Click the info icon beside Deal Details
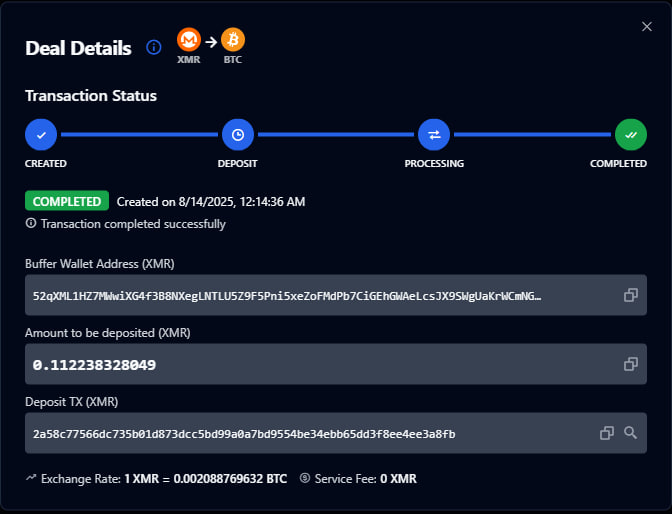 click(x=153, y=47)
